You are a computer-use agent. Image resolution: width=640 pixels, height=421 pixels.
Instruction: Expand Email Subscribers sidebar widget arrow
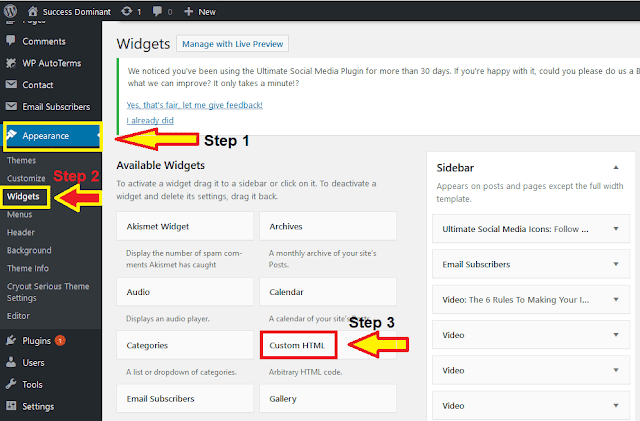(x=616, y=264)
